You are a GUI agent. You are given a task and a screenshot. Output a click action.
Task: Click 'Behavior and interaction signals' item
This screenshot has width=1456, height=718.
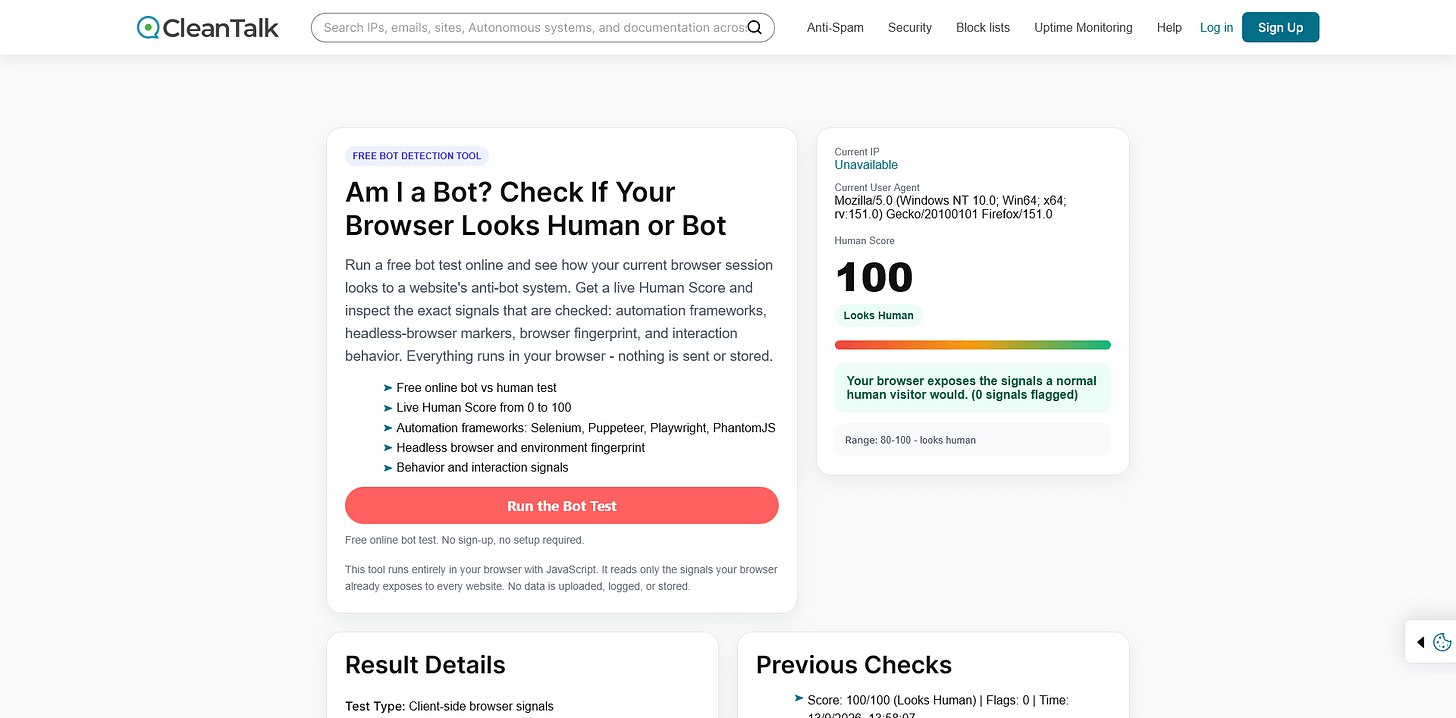click(482, 468)
